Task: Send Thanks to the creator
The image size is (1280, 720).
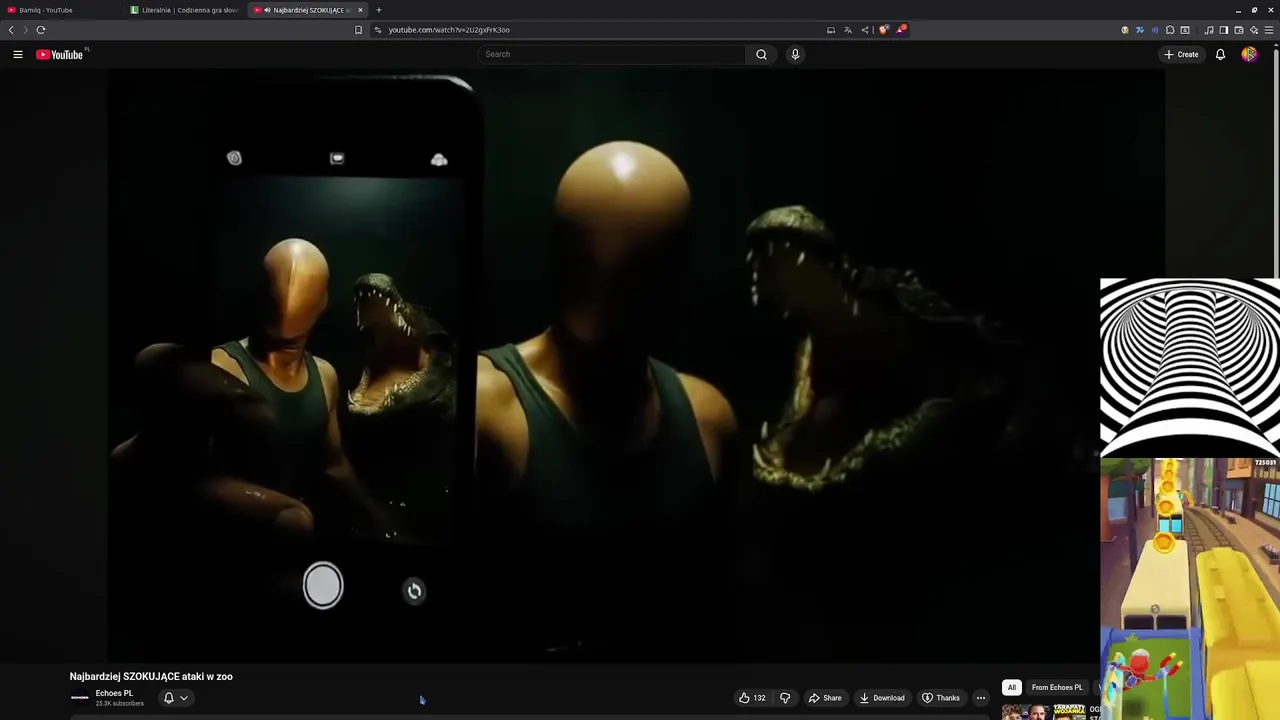Action: (940, 698)
